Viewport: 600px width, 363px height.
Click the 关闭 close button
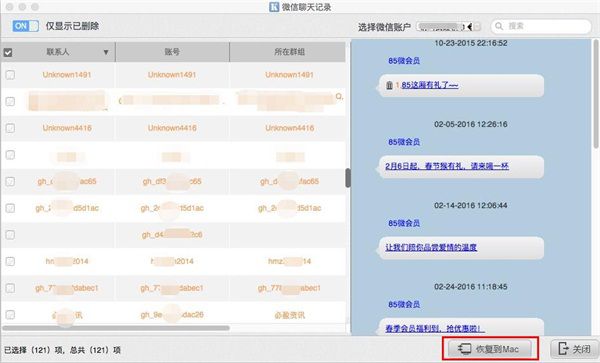pyautogui.click(x=575, y=348)
